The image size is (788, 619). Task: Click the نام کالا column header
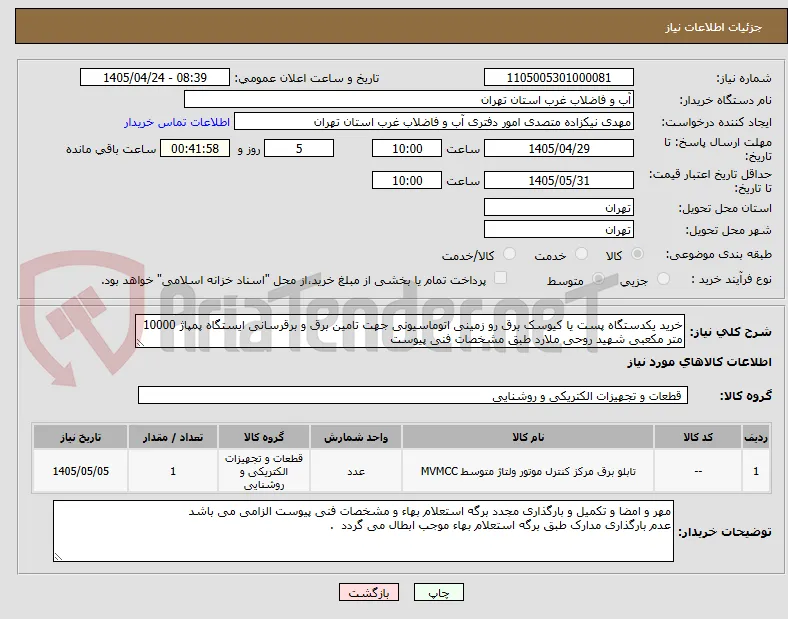click(x=528, y=437)
